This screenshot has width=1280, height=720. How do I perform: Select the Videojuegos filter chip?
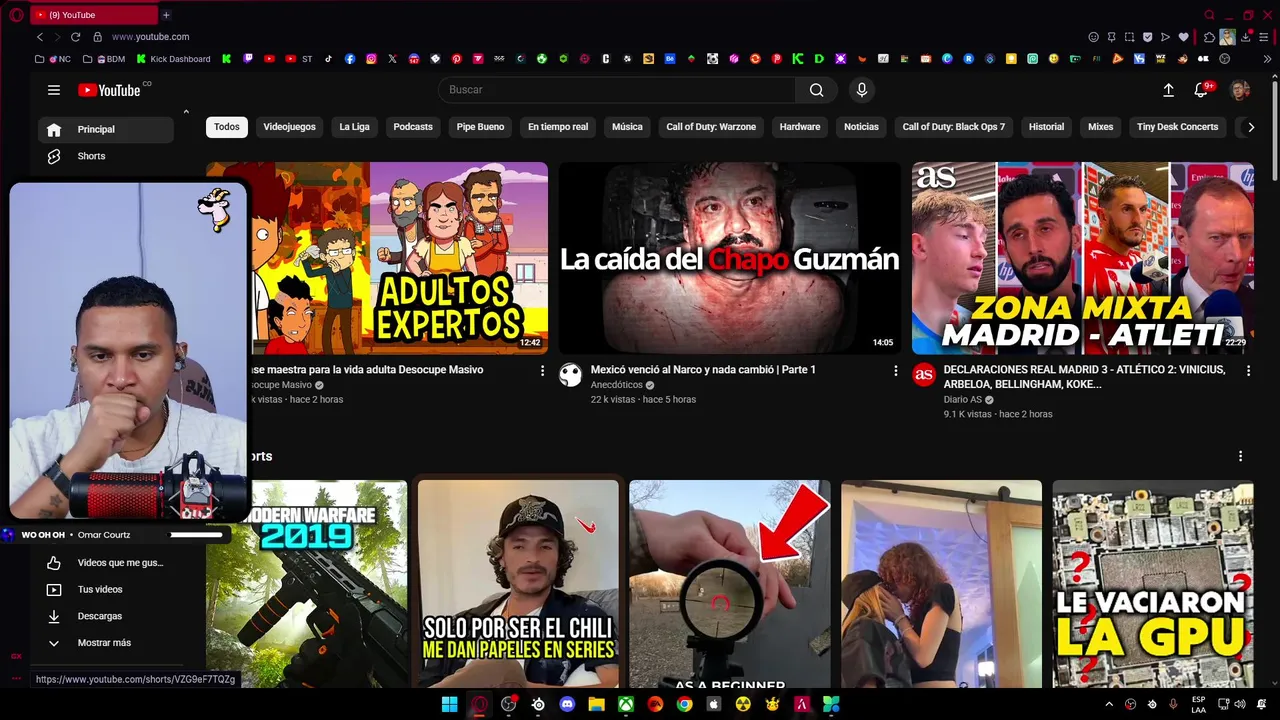tap(289, 127)
